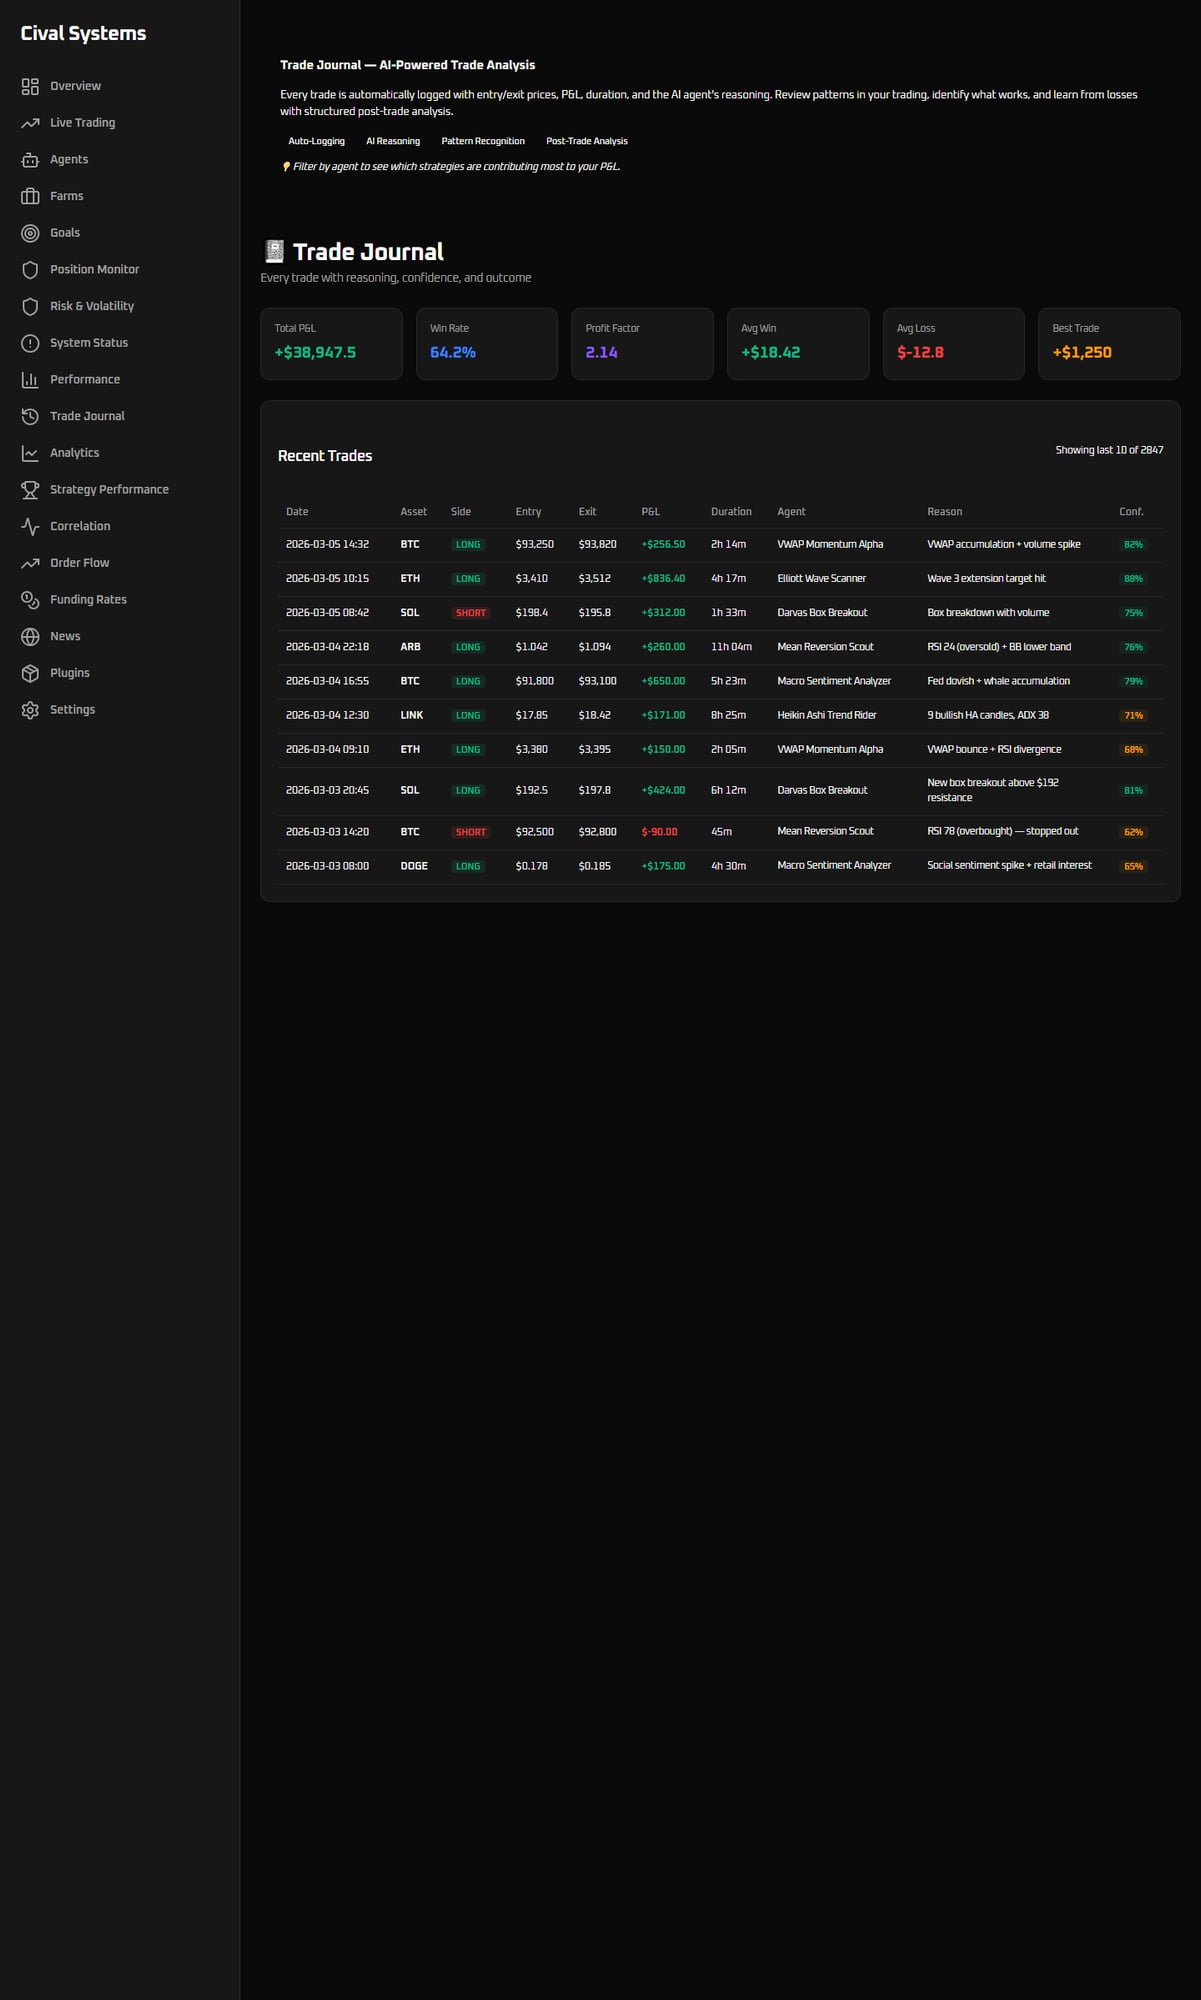Click the Post-Trade Analysis tag
Viewport: 1201px width, 2000px height.
[x=587, y=141]
